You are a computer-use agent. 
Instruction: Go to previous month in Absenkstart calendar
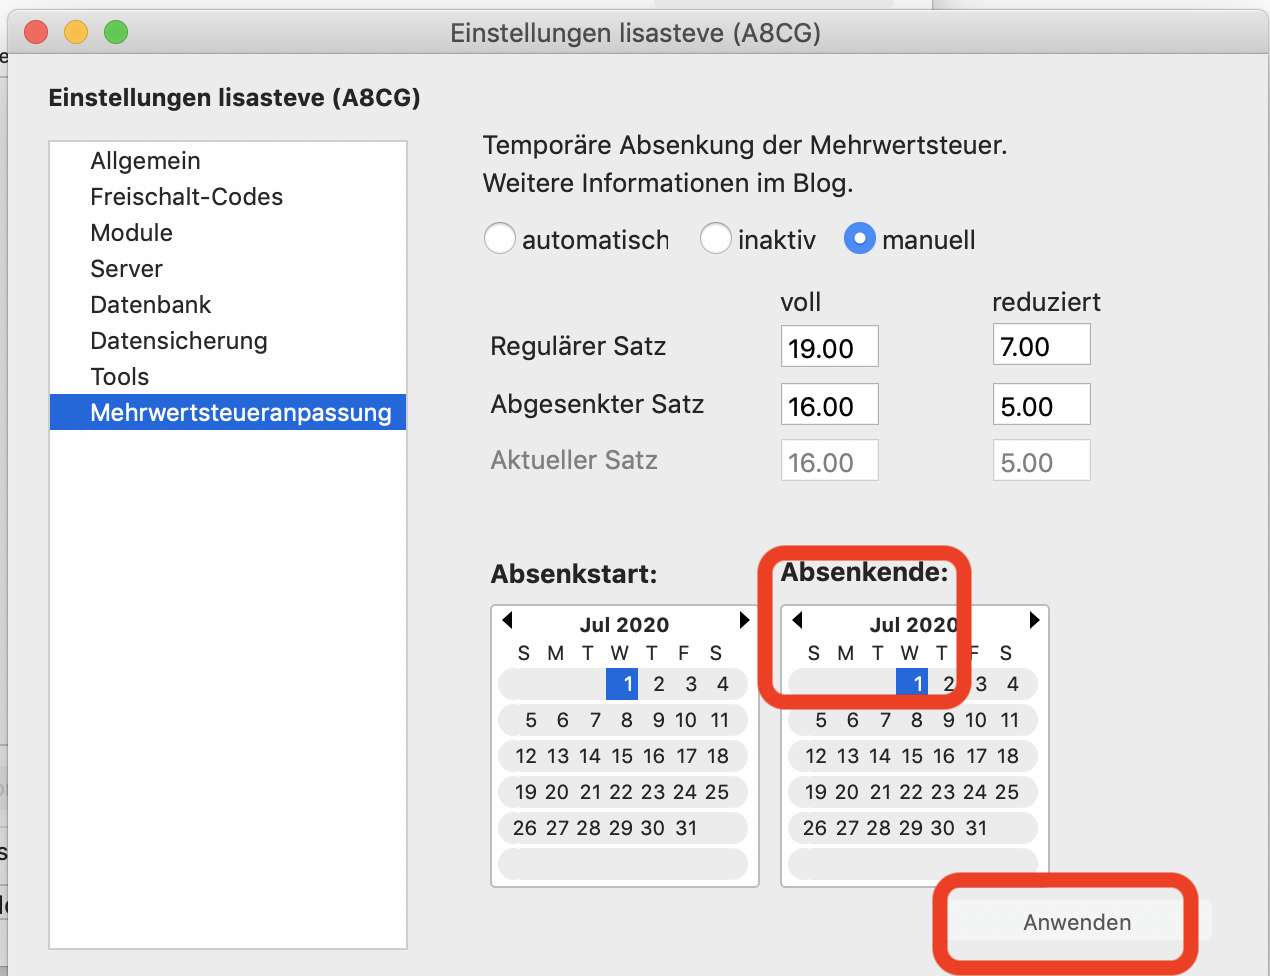[508, 620]
